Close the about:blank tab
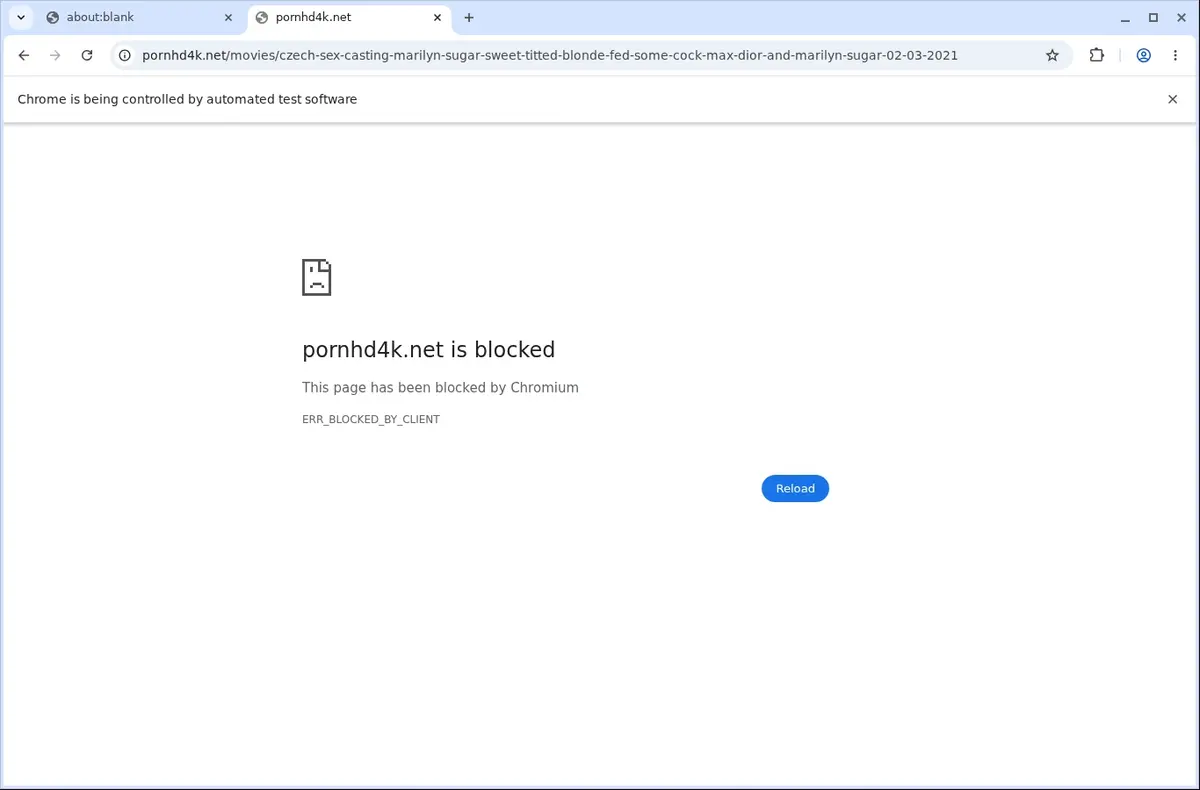 228,17
